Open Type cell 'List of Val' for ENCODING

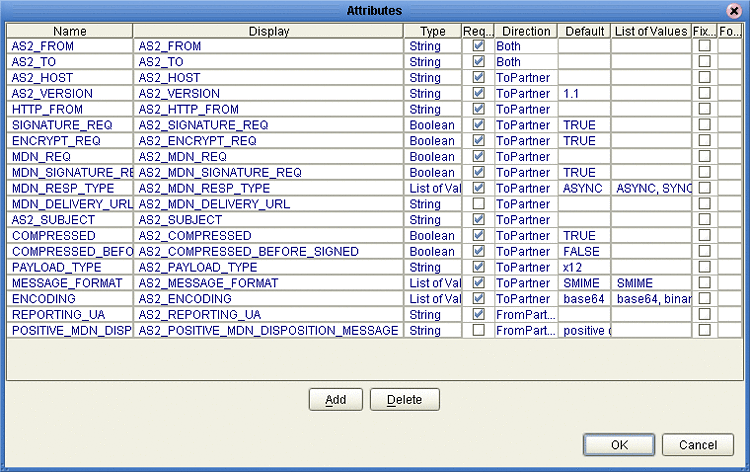(x=433, y=299)
